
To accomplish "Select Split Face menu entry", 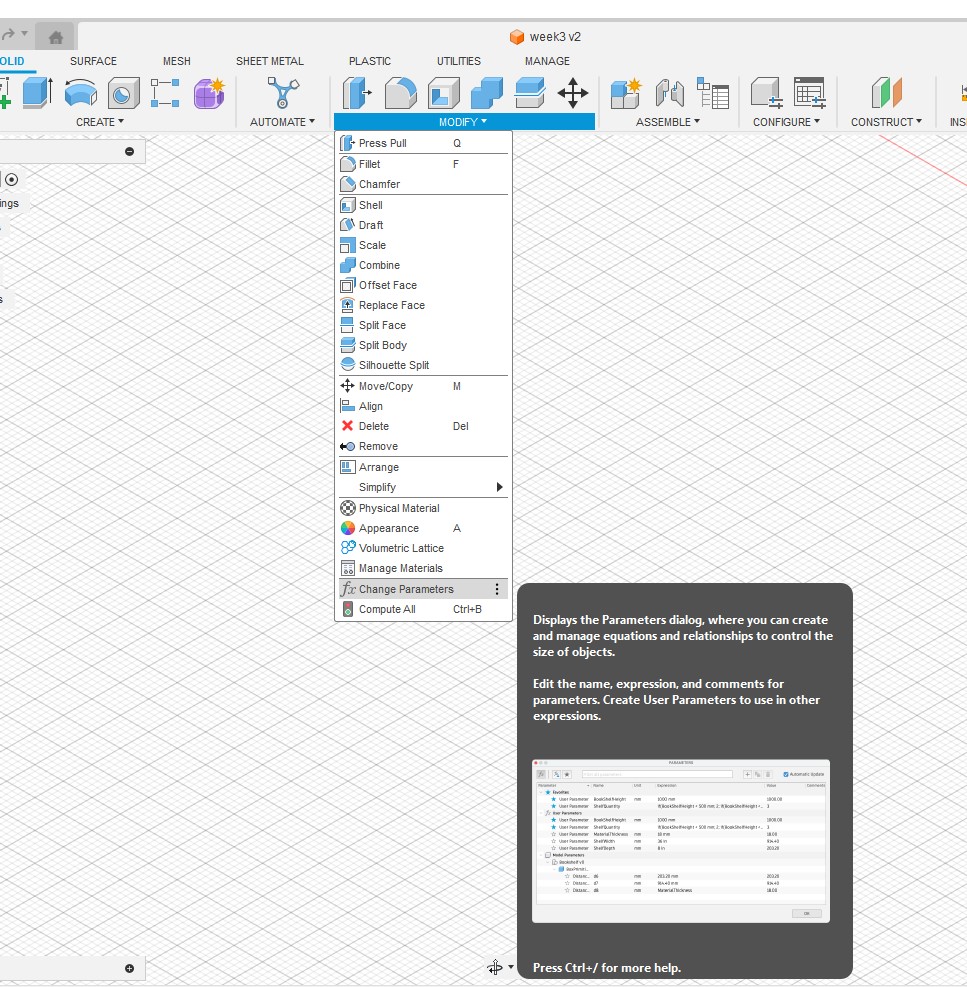I will (423, 325).
